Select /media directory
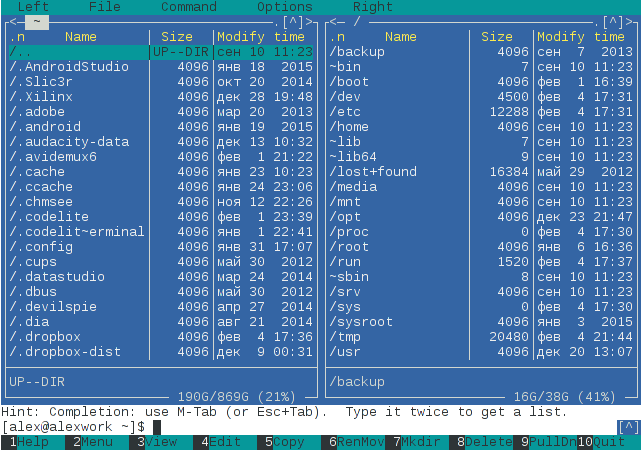The width and height of the screenshot is (642, 450). click(x=482, y=187)
